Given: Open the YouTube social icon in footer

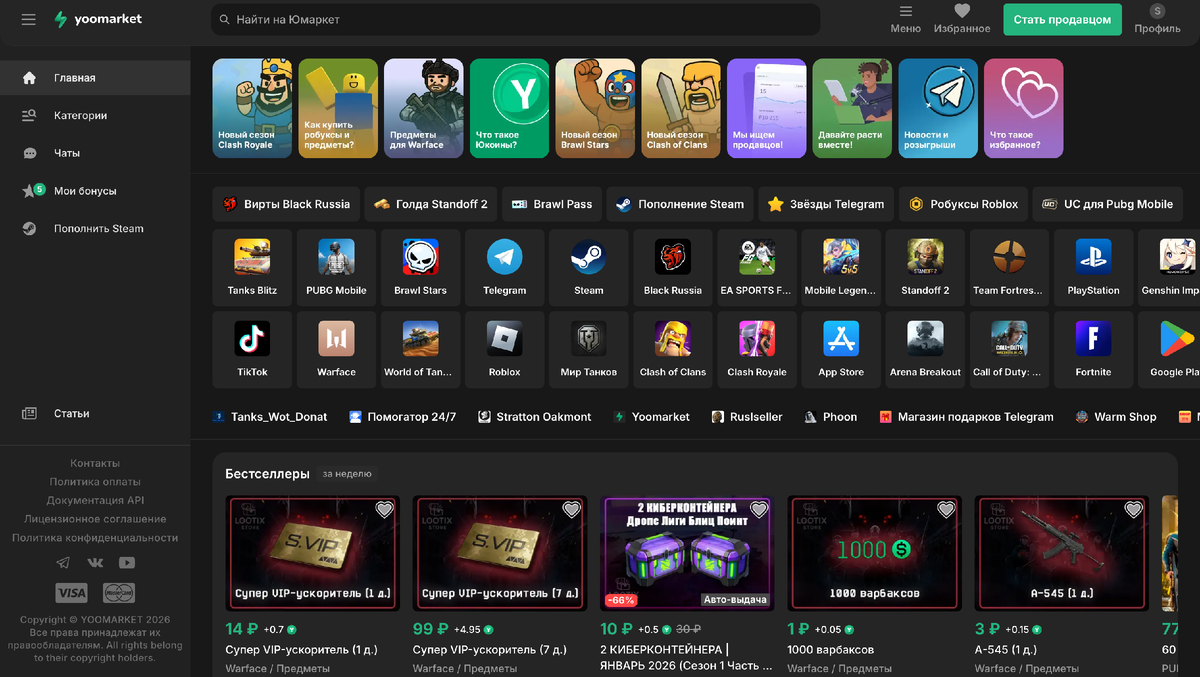Looking at the screenshot, I should pos(127,563).
